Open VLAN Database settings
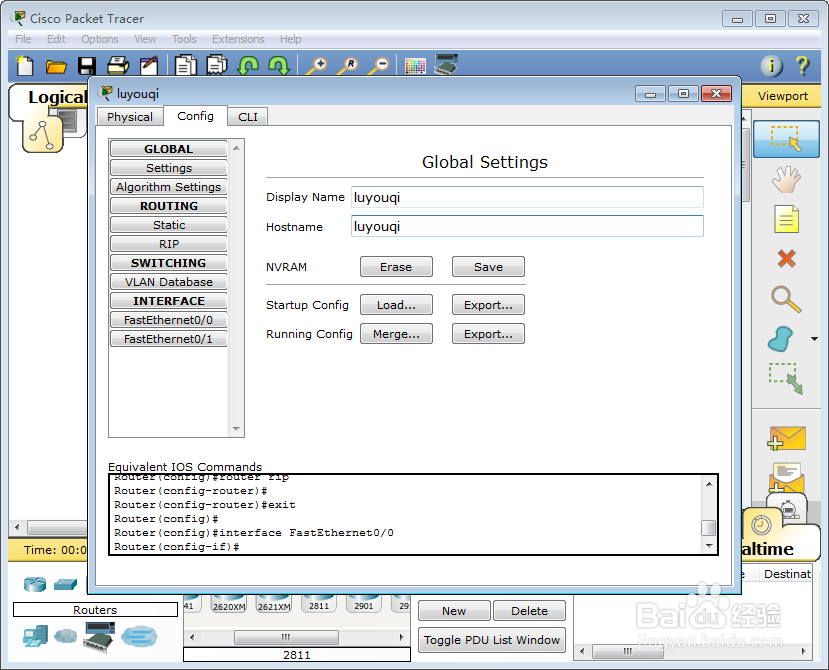 tap(169, 282)
